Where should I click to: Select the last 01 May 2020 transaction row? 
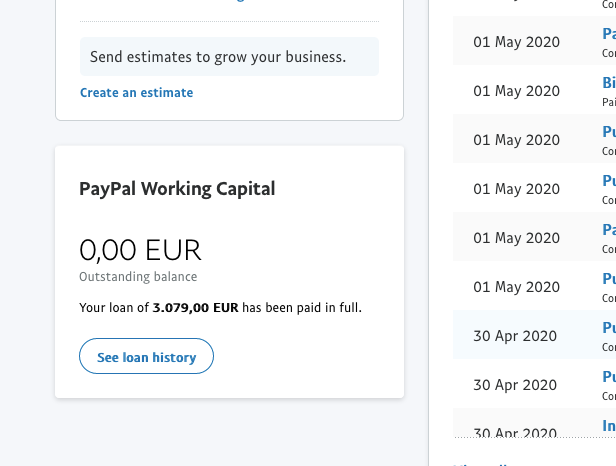pyautogui.click(x=534, y=286)
